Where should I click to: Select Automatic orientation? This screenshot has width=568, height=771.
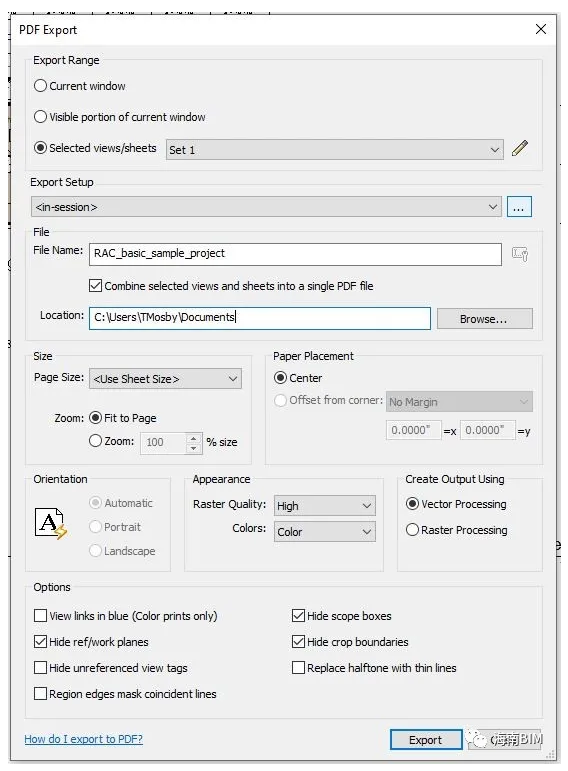[95, 503]
